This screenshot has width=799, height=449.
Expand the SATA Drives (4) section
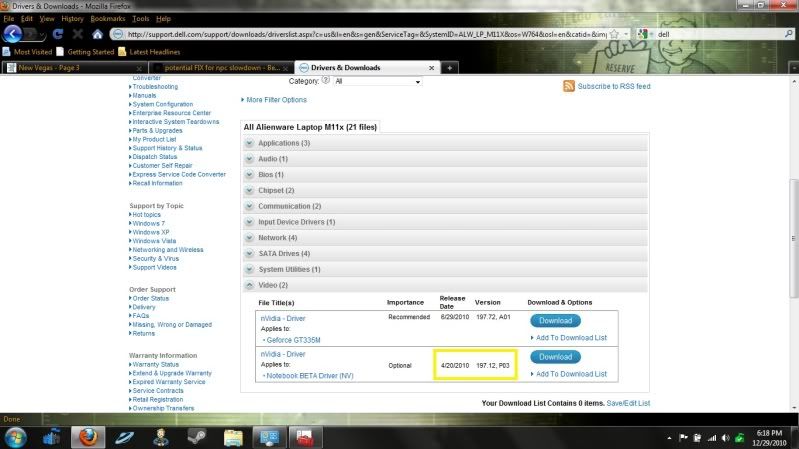pyautogui.click(x=445, y=254)
